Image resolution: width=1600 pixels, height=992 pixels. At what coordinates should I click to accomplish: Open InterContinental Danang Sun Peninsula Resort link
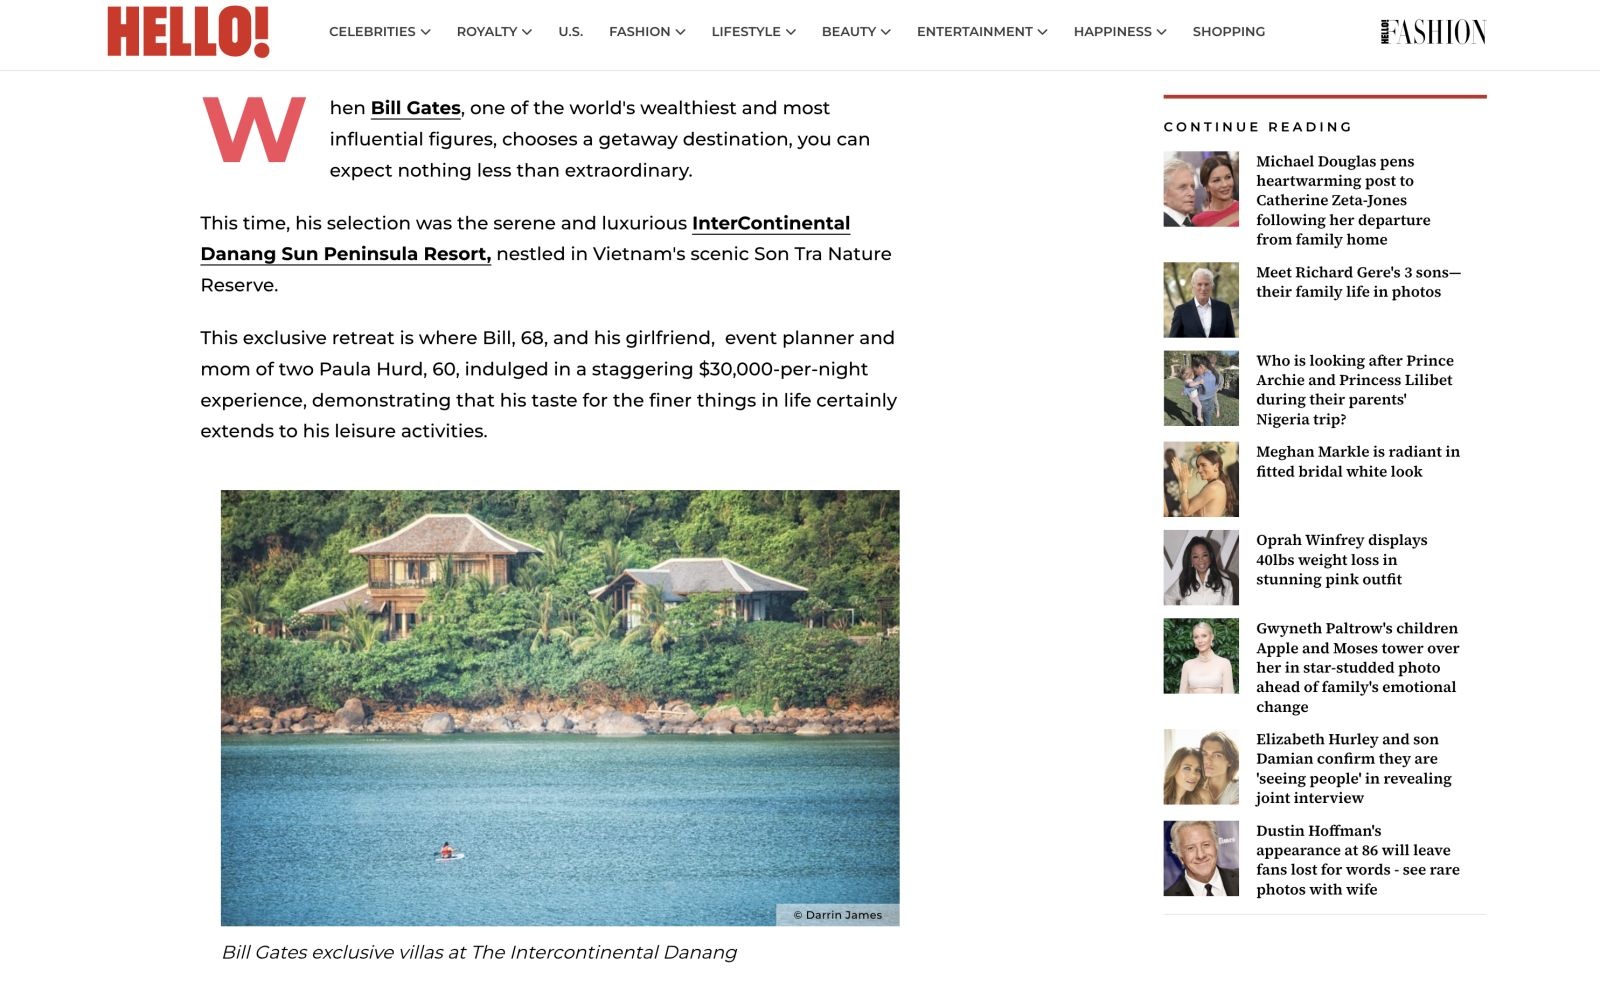click(525, 239)
